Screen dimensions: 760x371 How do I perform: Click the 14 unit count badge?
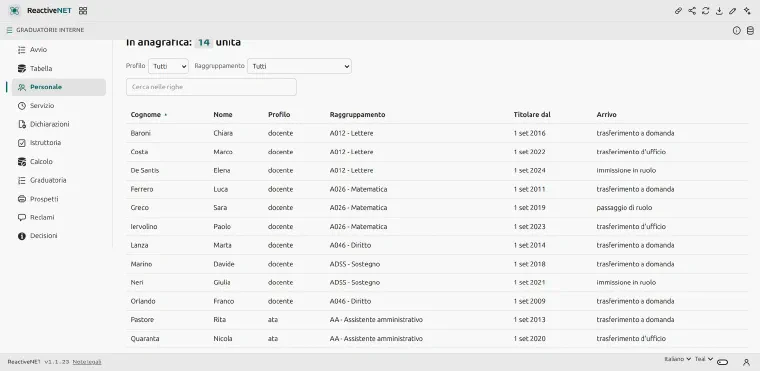coord(204,42)
